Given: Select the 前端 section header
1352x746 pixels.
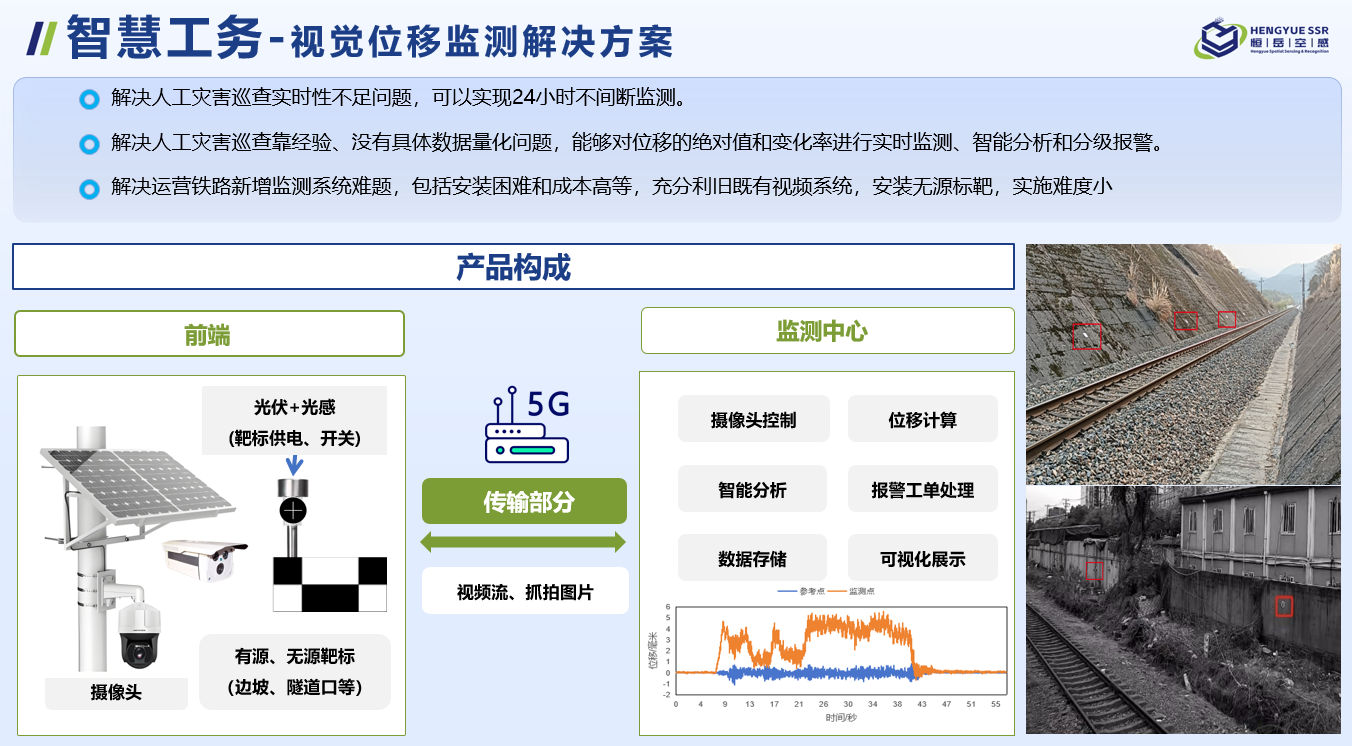Looking at the screenshot, I should (x=209, y=334).
